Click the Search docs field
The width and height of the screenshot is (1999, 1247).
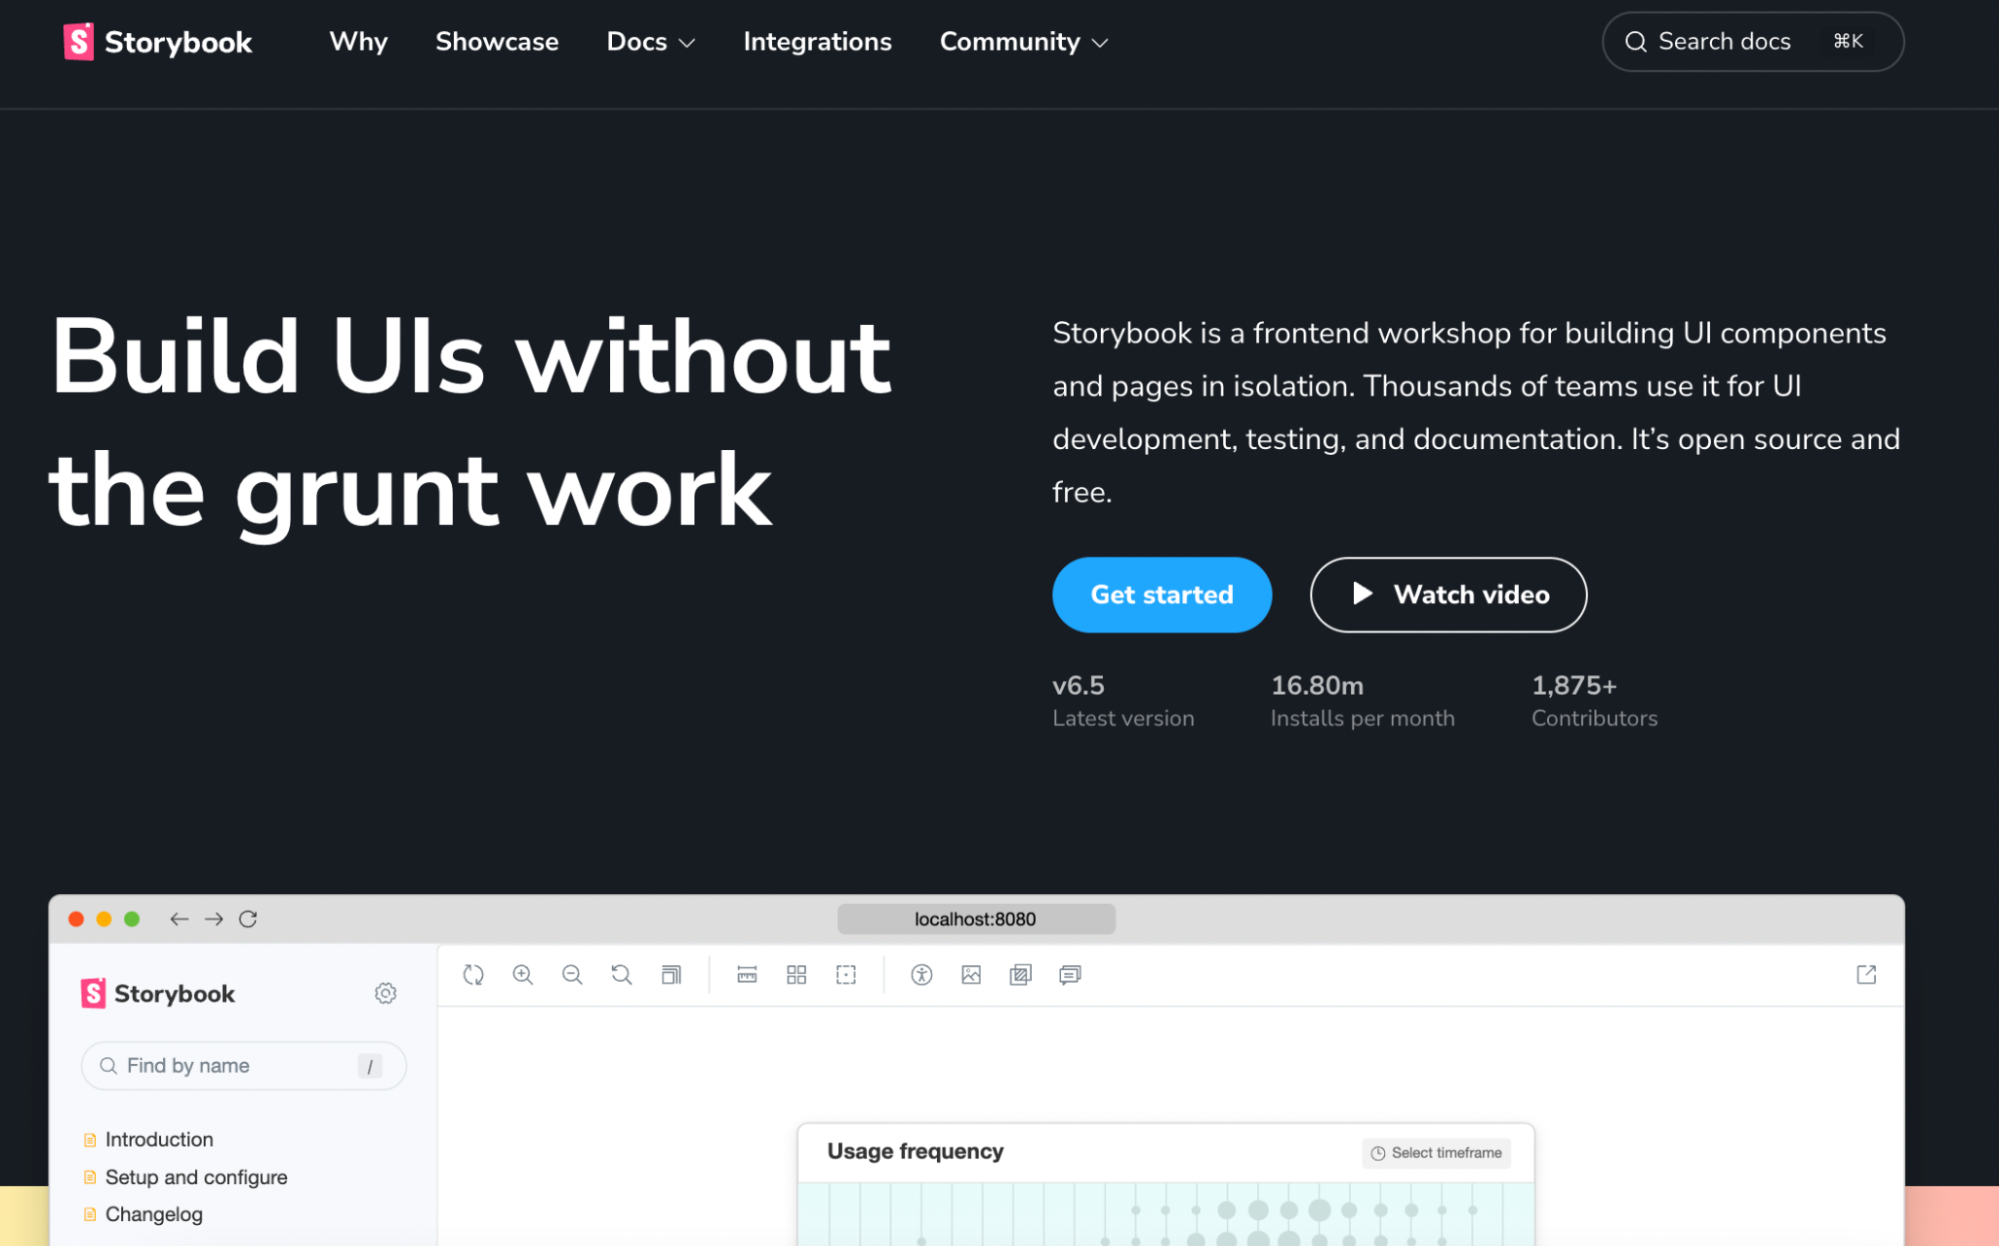(1753, 42)
